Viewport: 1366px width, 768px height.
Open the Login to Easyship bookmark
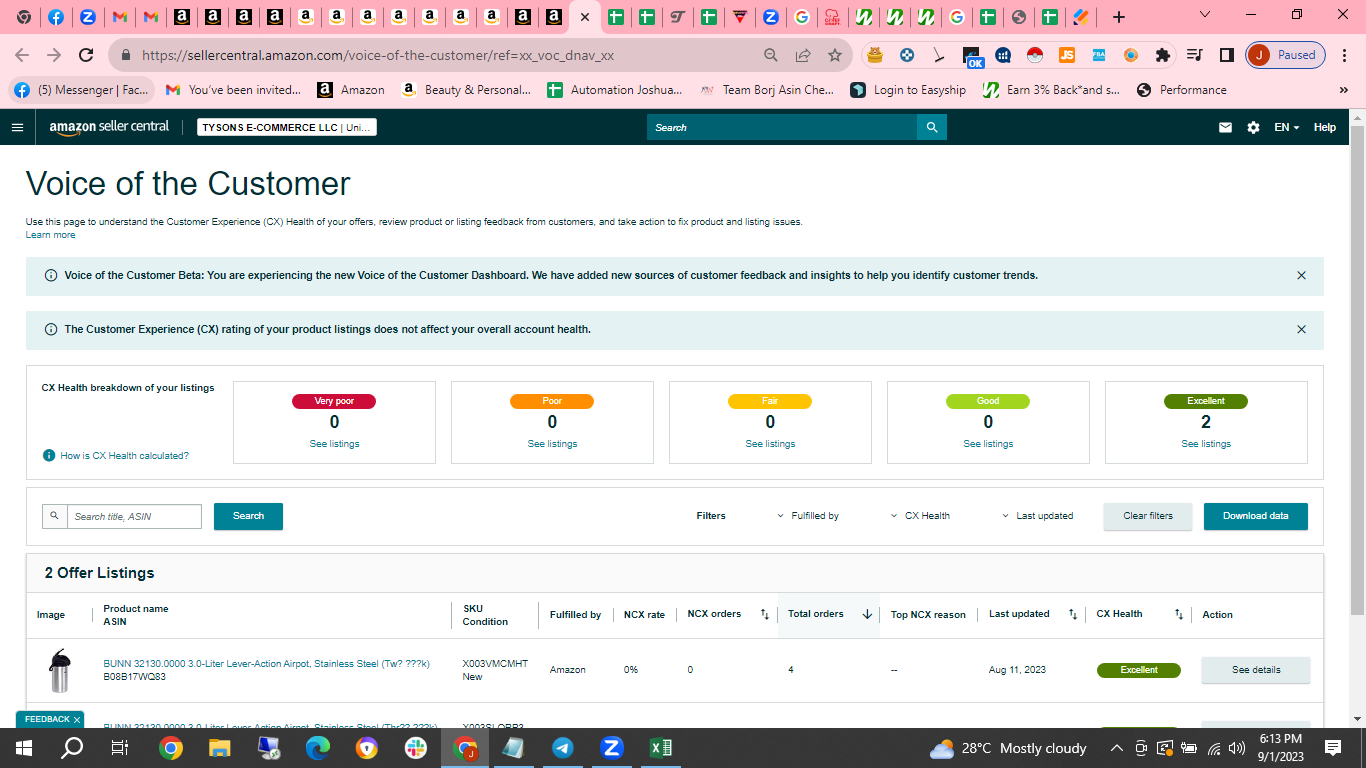pyautogui.click(x=908, y=90)
